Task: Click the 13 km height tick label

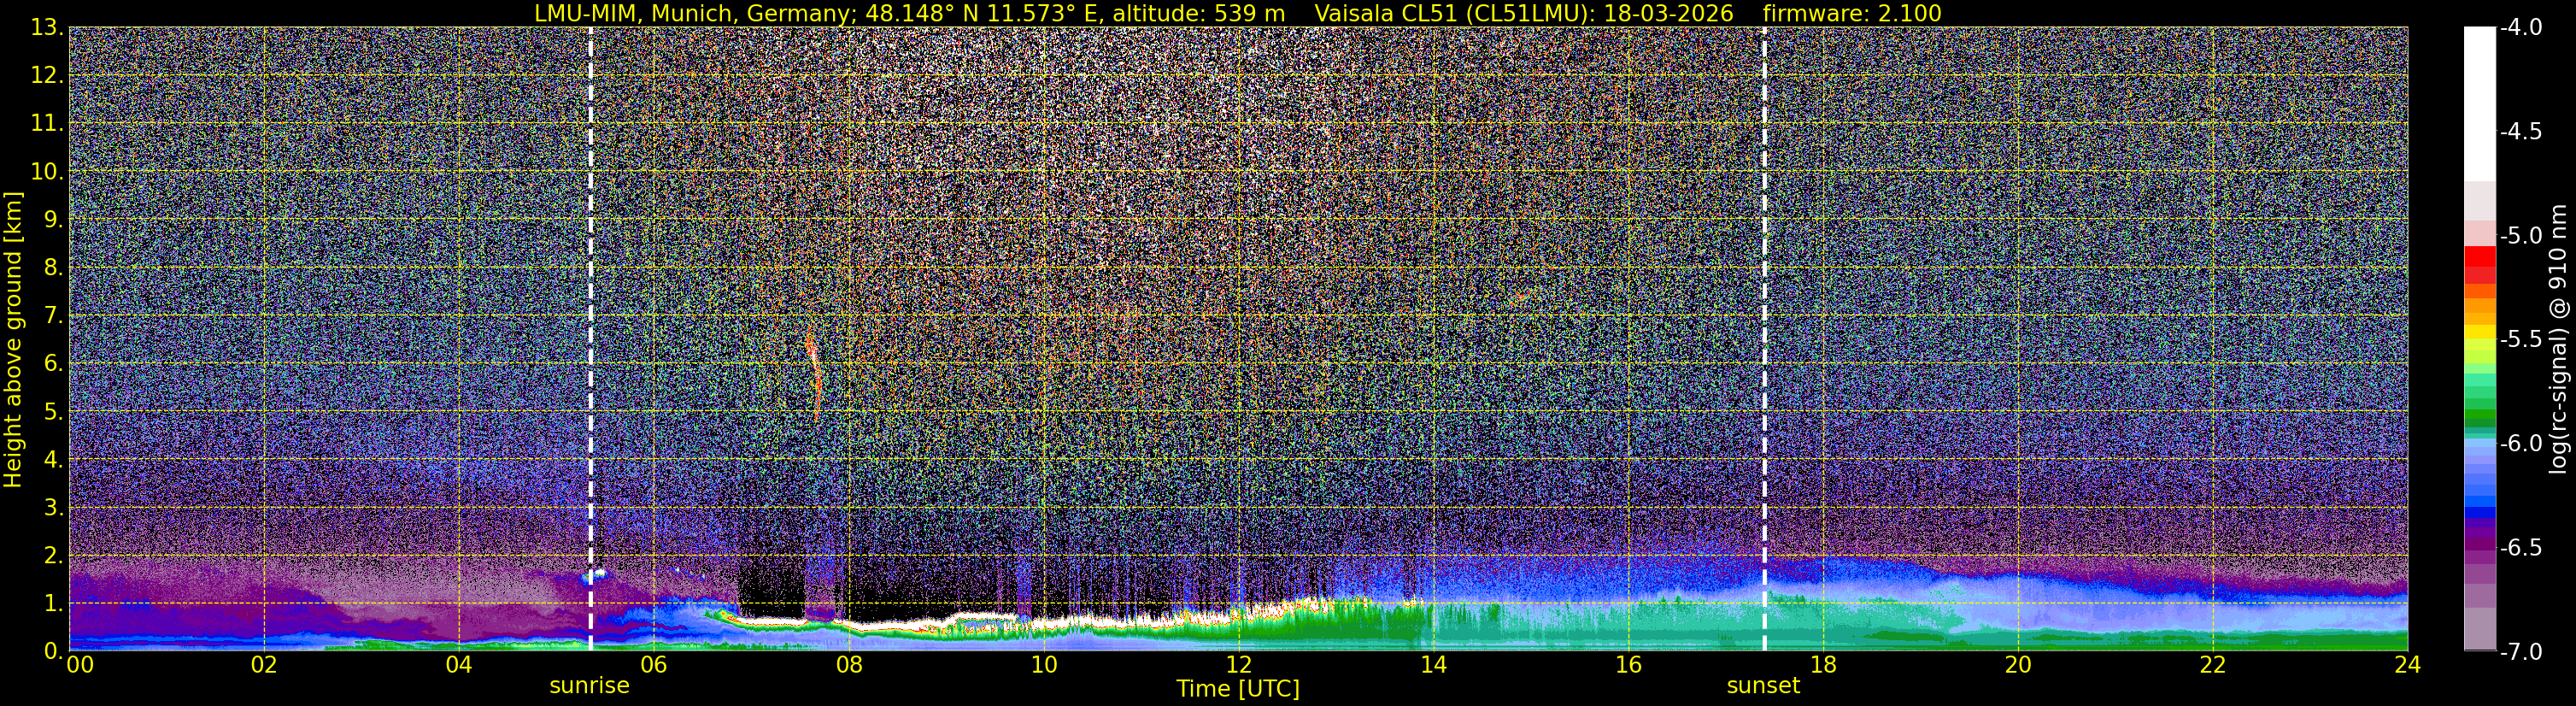Action: click(x=46, y=28)
